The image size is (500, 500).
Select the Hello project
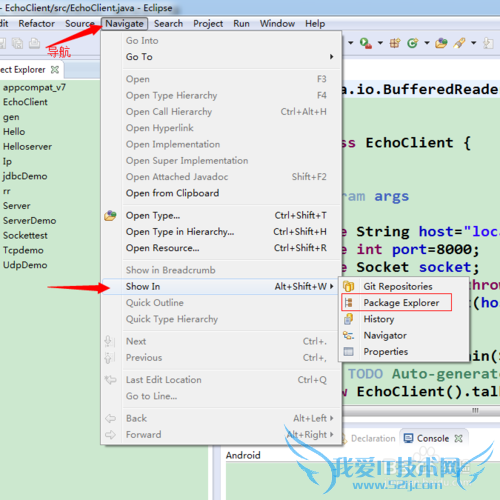point(14,132)
